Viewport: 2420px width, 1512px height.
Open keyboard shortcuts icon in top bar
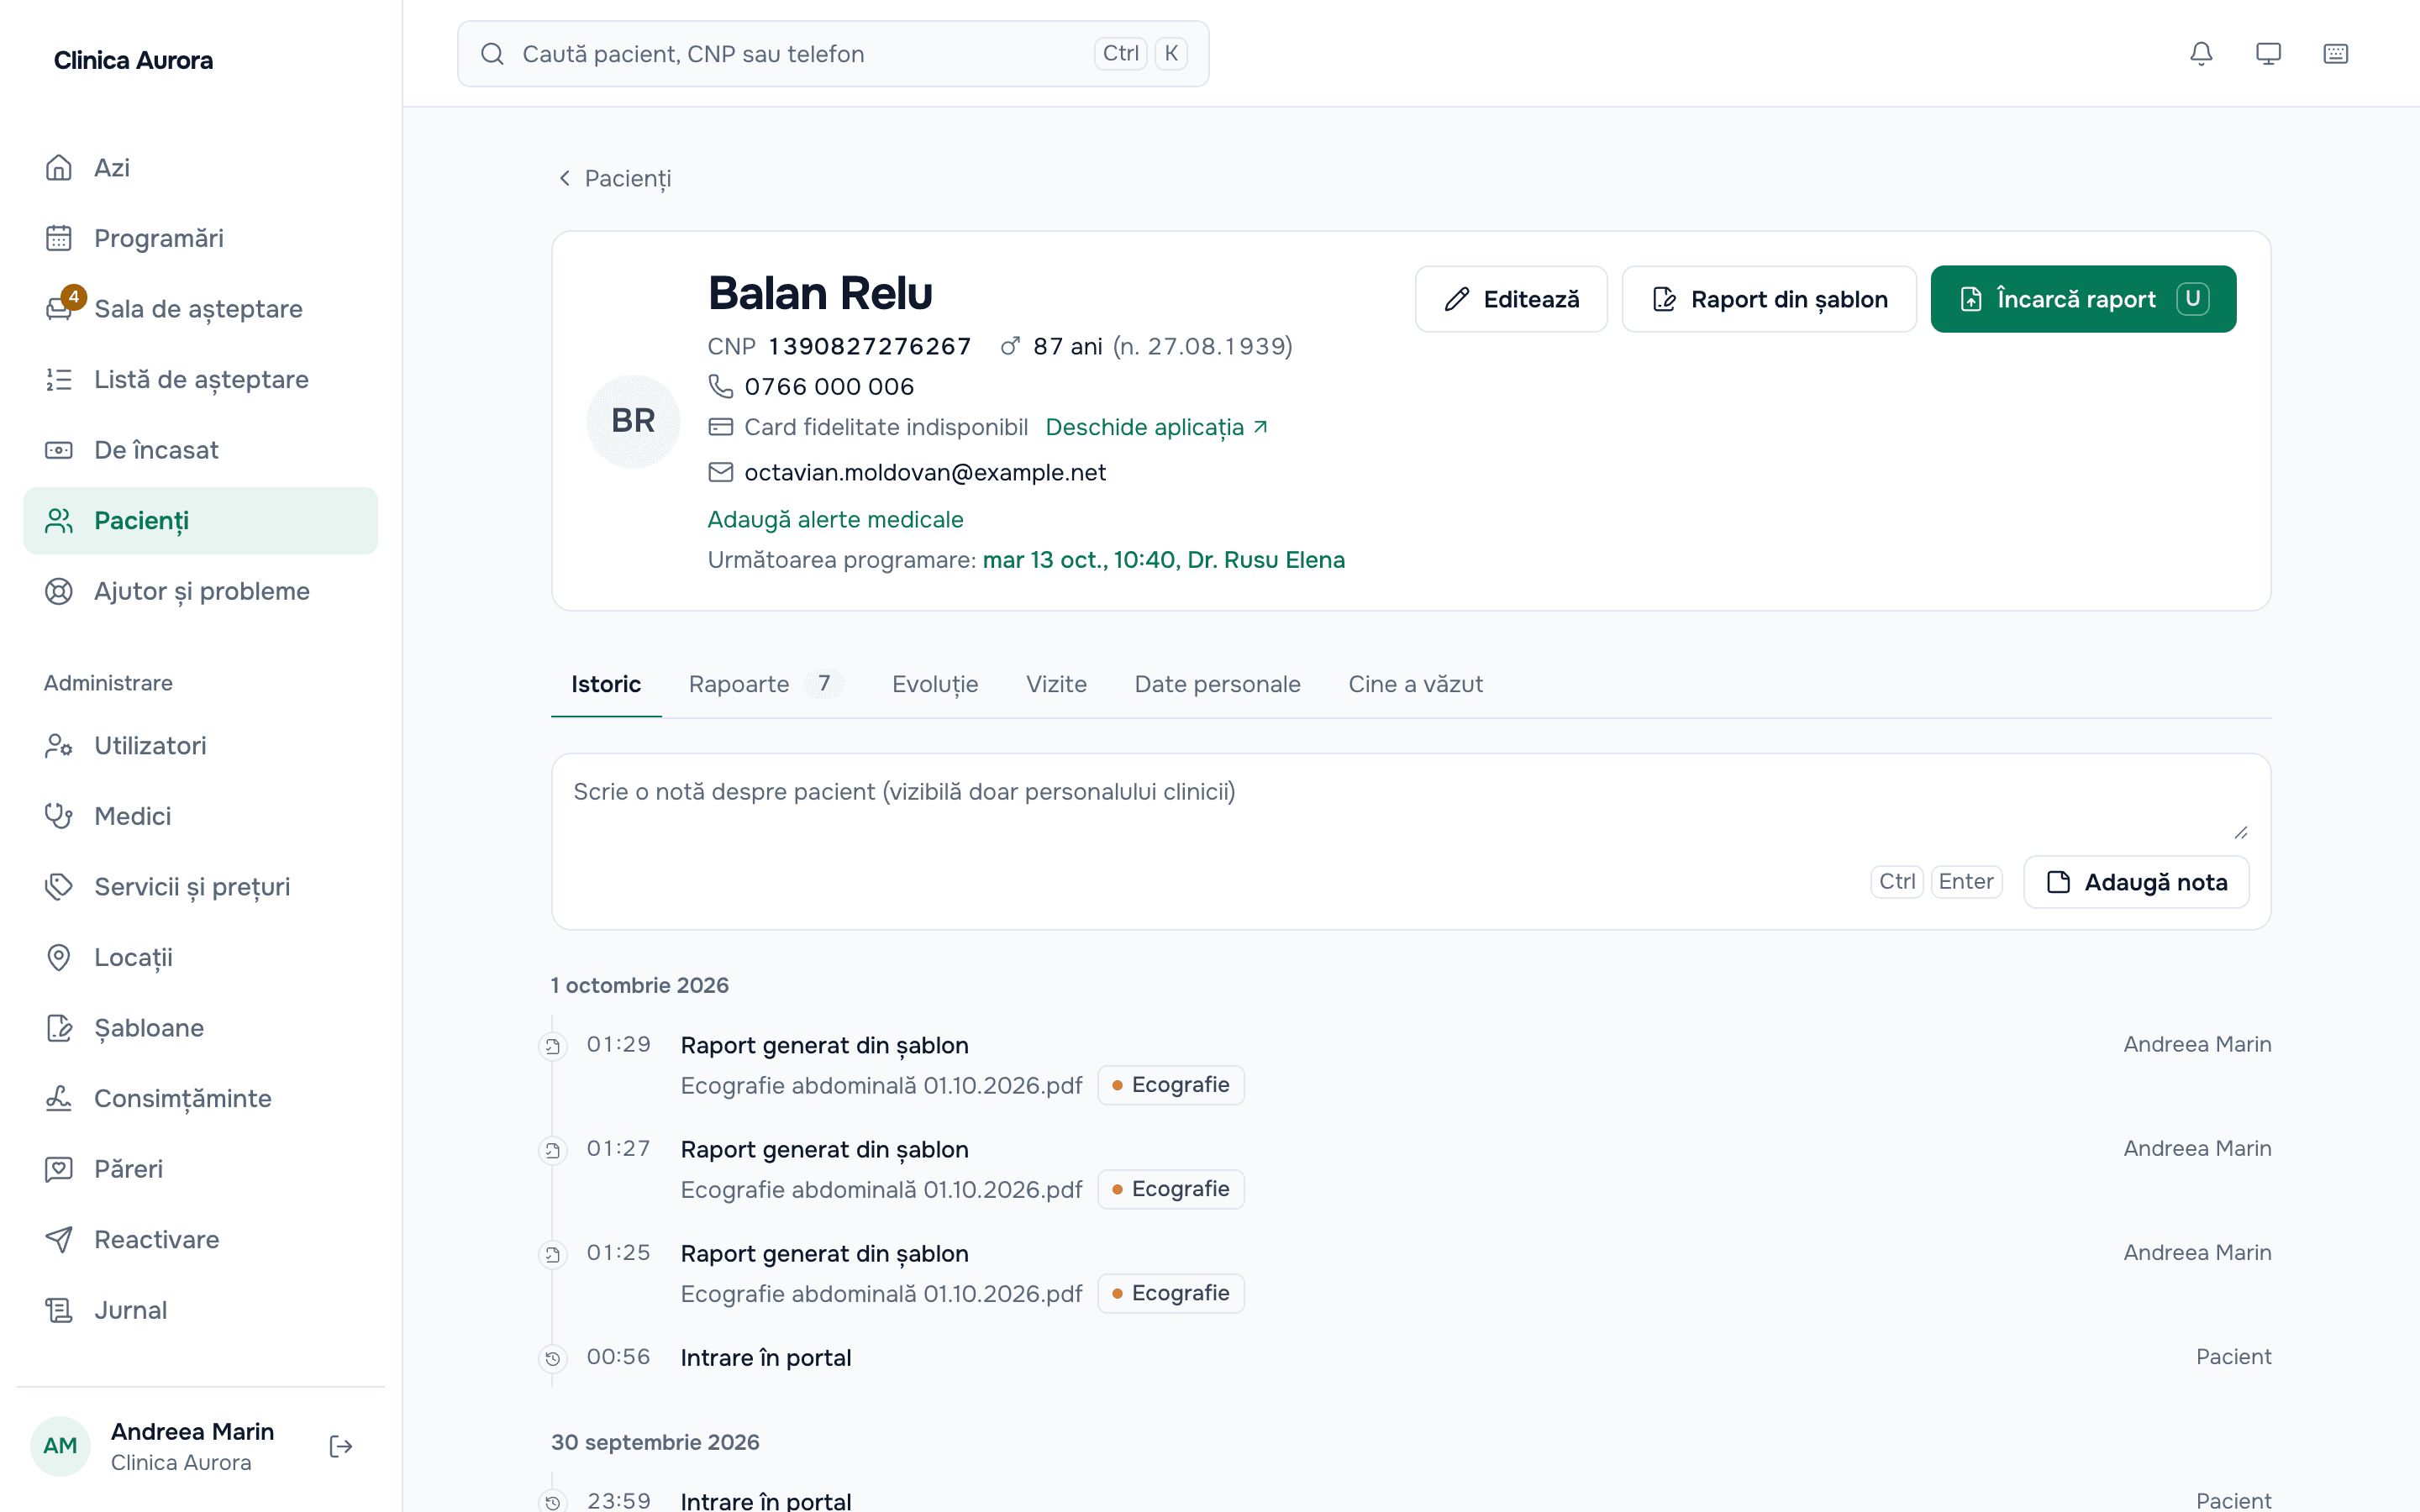pos(2335,54)
